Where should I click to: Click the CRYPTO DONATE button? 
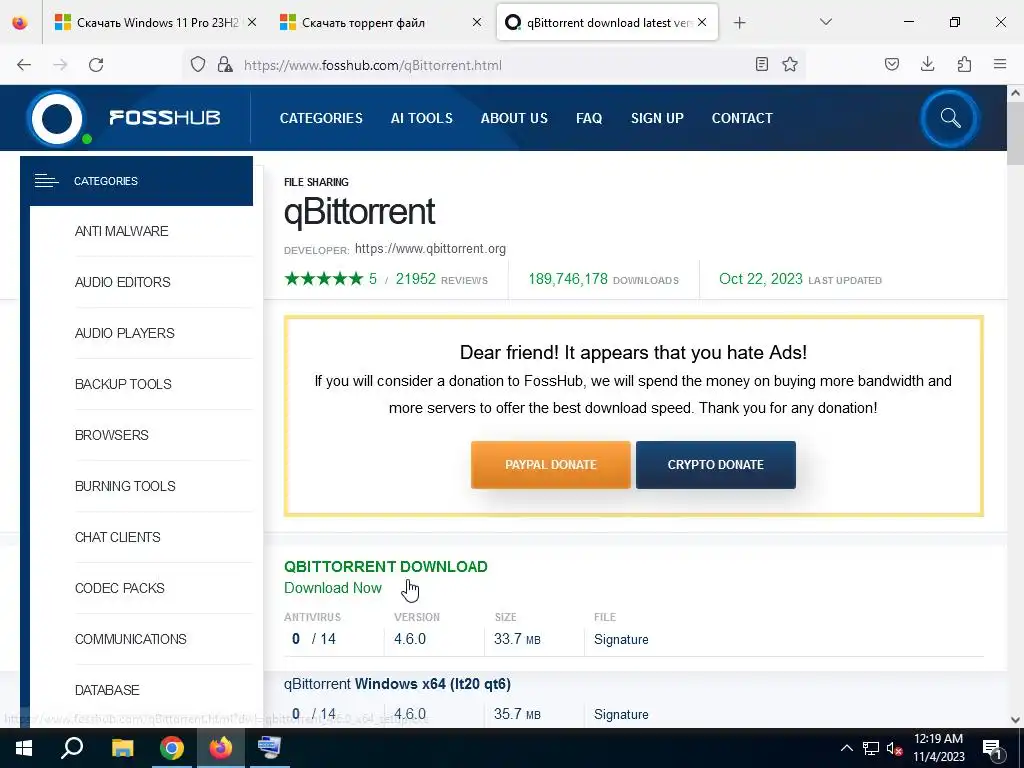pos(716,465)
